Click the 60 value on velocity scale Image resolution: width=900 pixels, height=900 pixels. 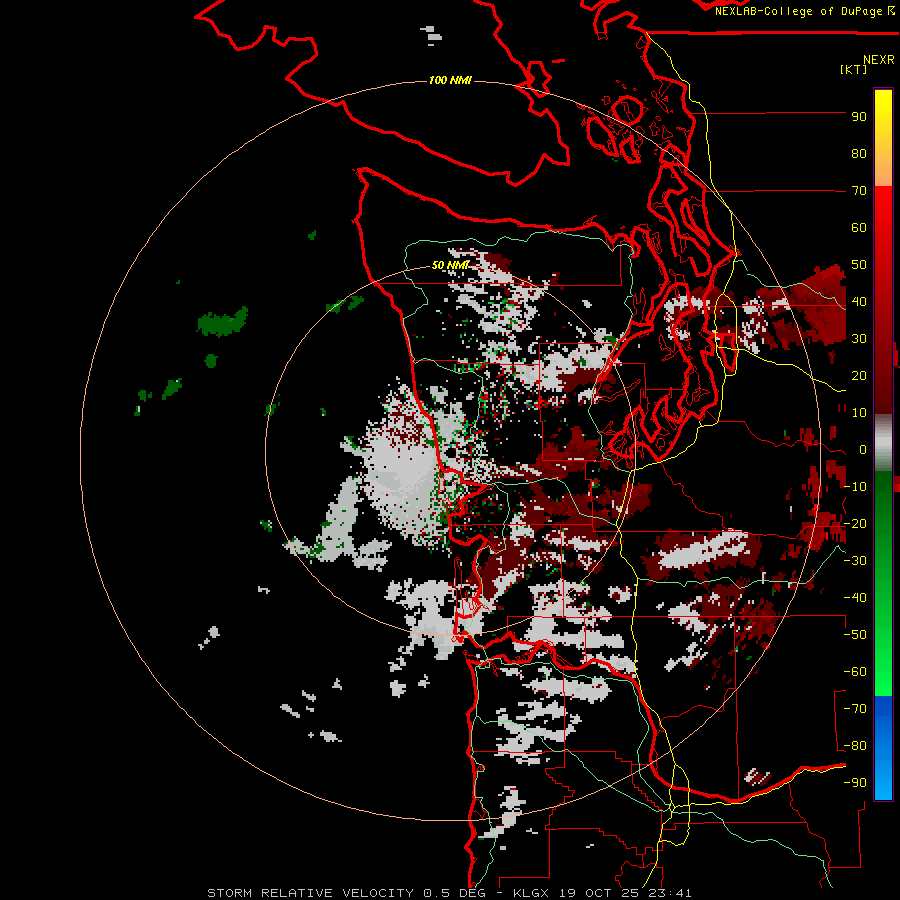[x=859, y=228]
